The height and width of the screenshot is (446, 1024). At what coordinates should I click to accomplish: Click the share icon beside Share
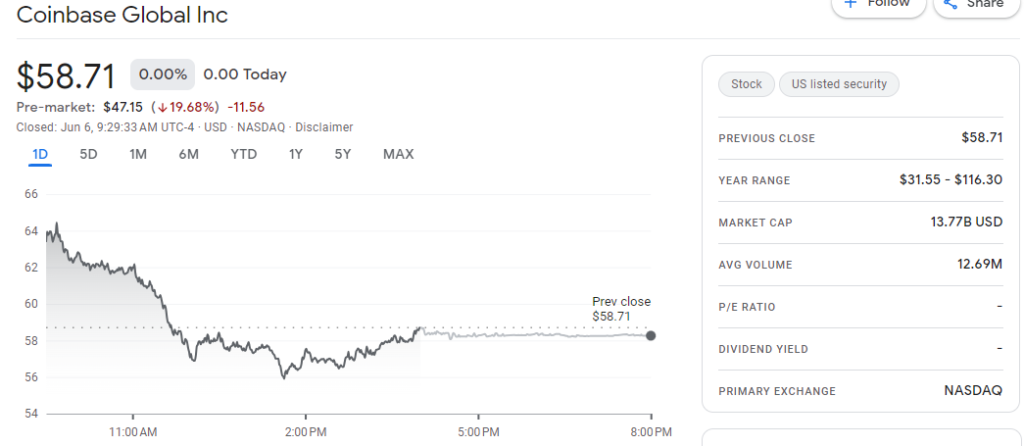pyautogui.click(x=951, y=4)
